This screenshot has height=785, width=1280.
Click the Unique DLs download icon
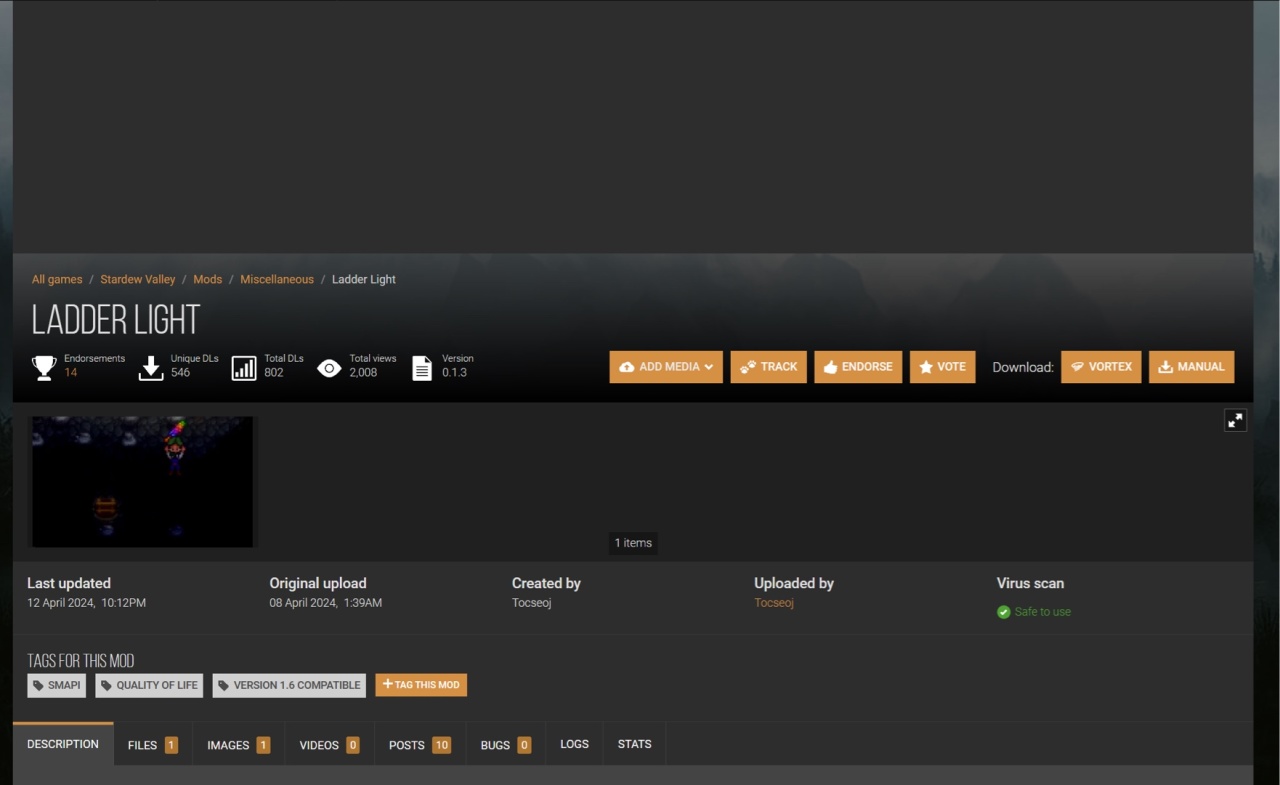click(151, 368)
